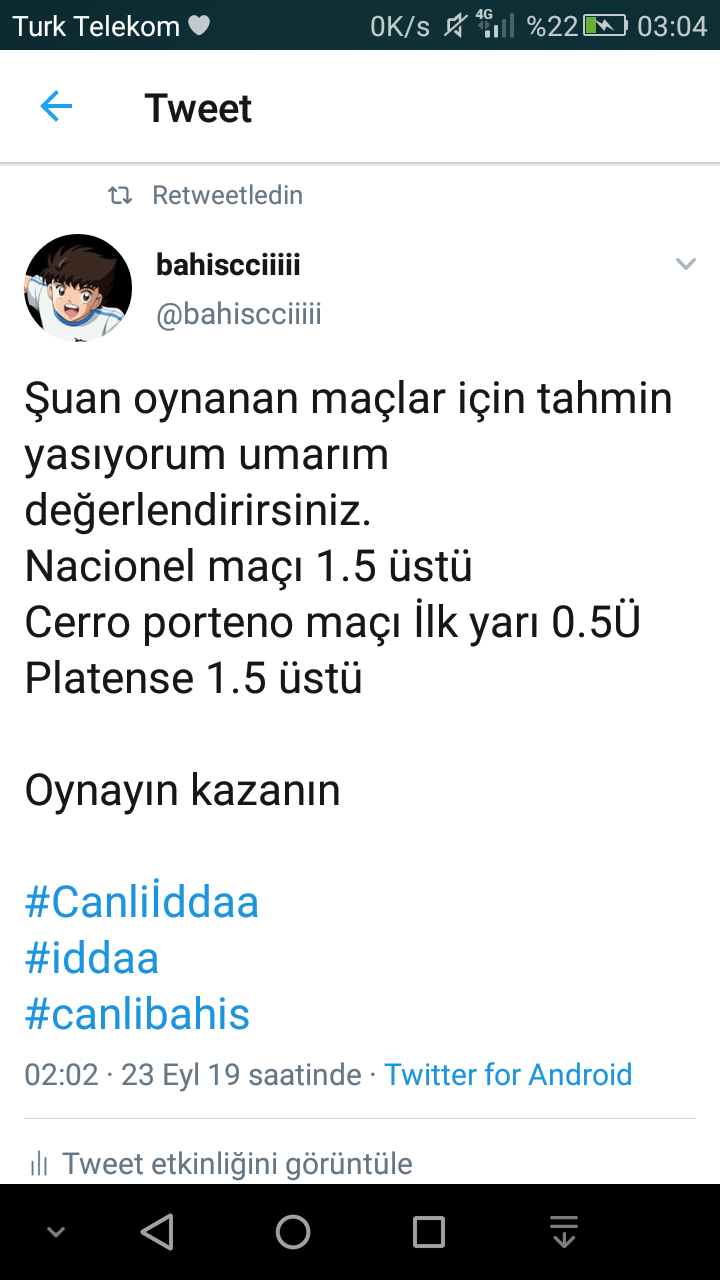Tap the battery icon in the status bar
Viewport: 720px width, 1280px height.
tap(606, 26)
